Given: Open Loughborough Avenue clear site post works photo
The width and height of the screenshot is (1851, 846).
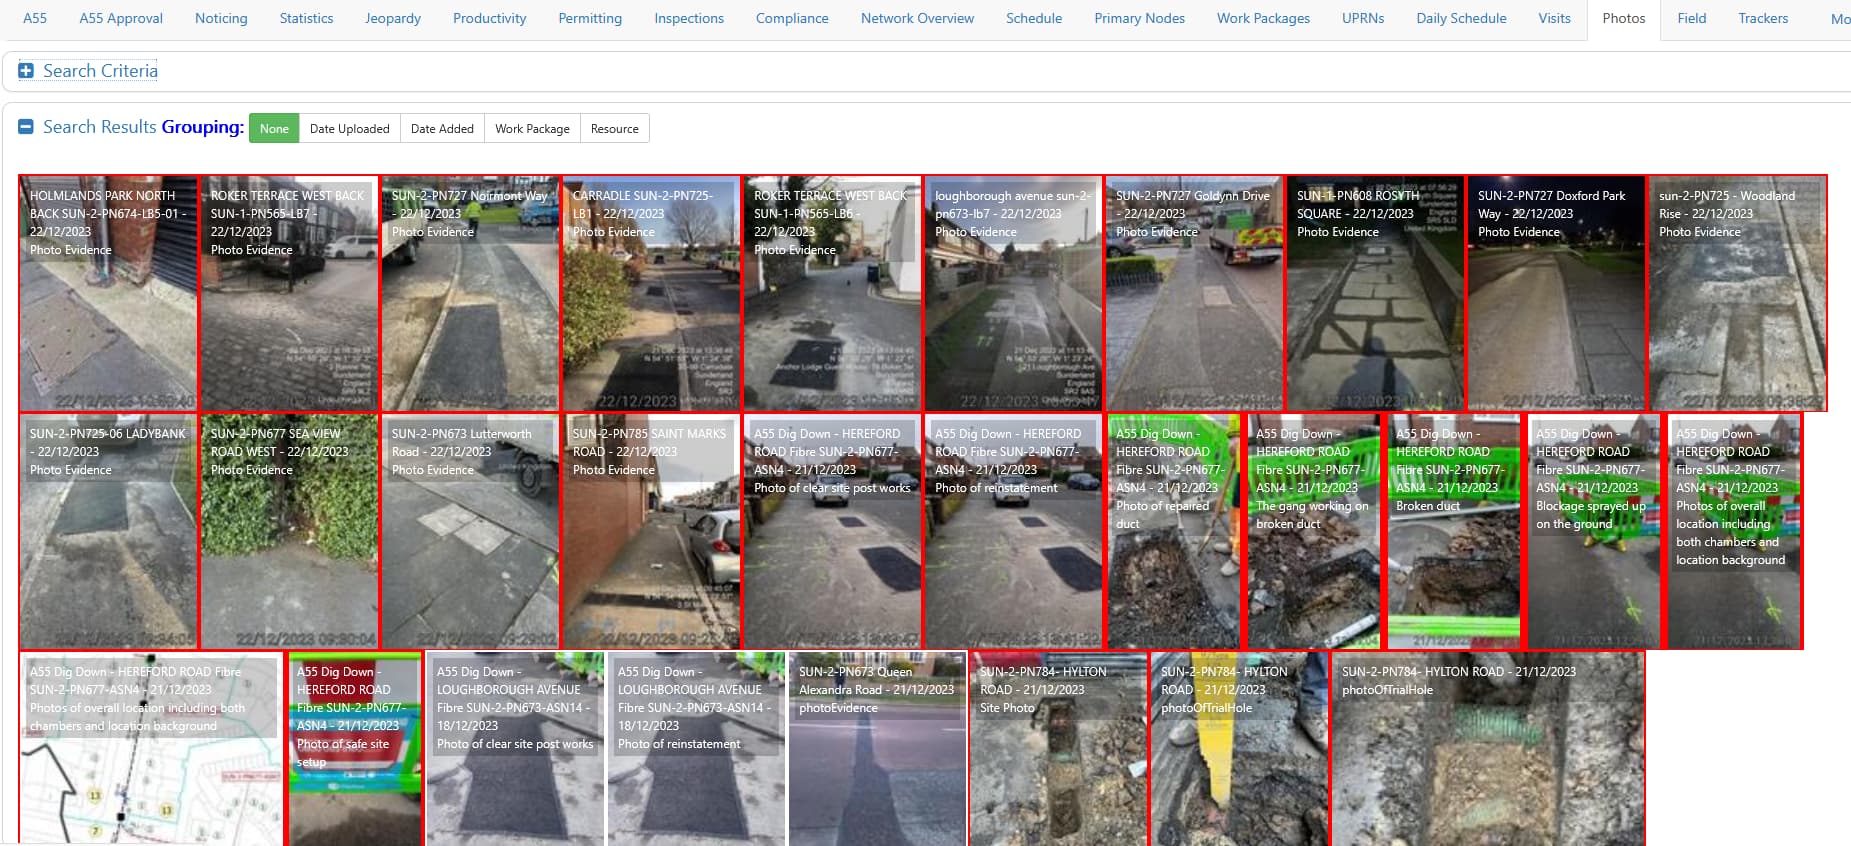Looking at the screenshot, I should click(515, 748).
